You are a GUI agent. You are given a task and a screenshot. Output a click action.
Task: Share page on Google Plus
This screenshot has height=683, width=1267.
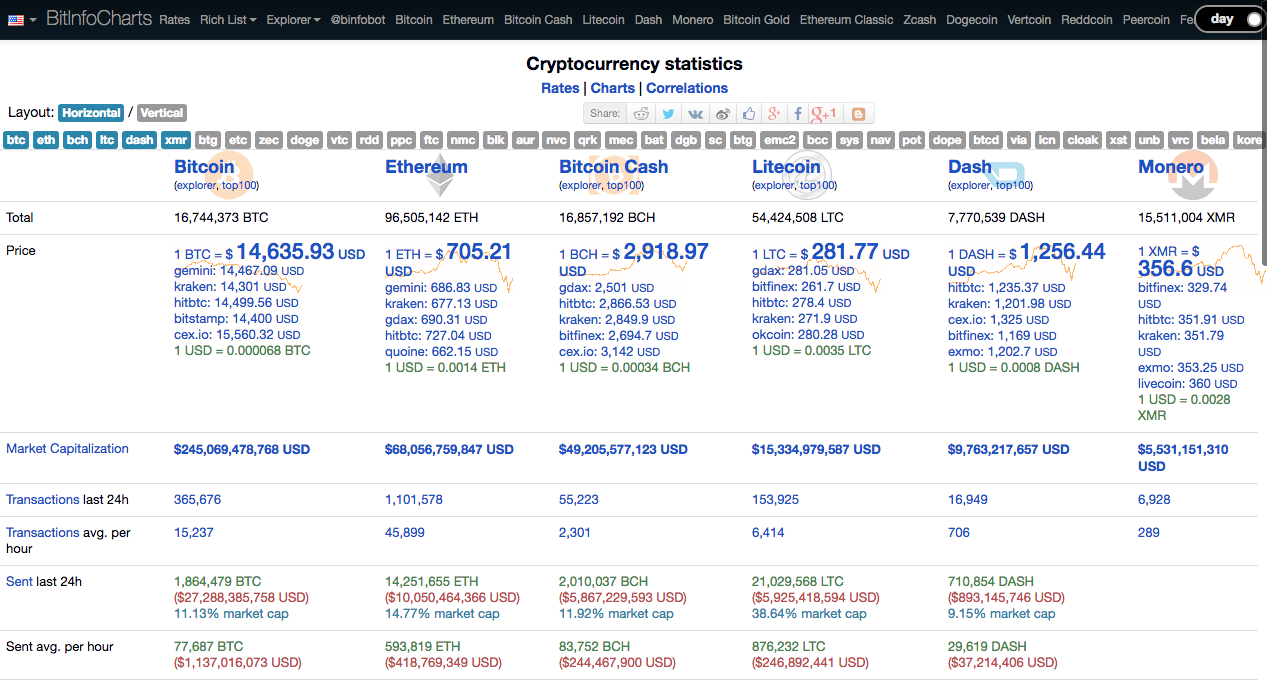[774, 114]
